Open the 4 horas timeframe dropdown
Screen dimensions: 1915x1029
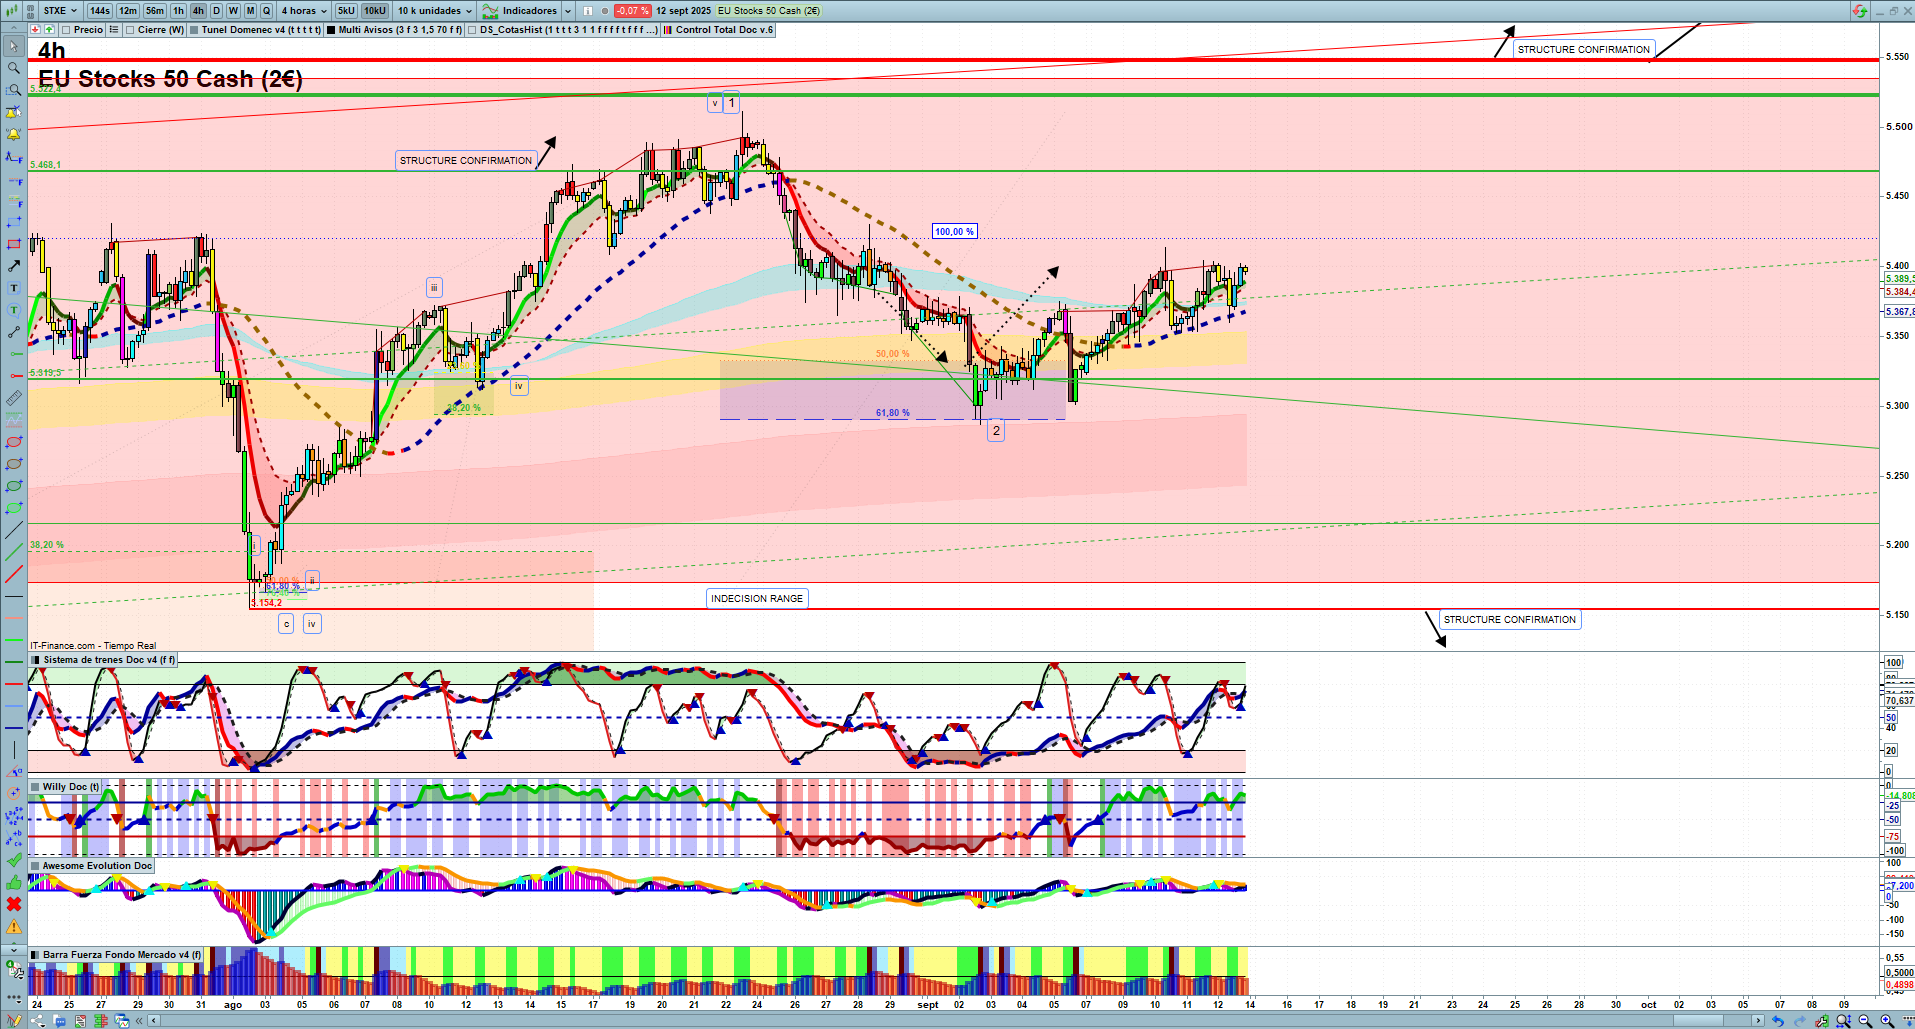coord(304,11)
